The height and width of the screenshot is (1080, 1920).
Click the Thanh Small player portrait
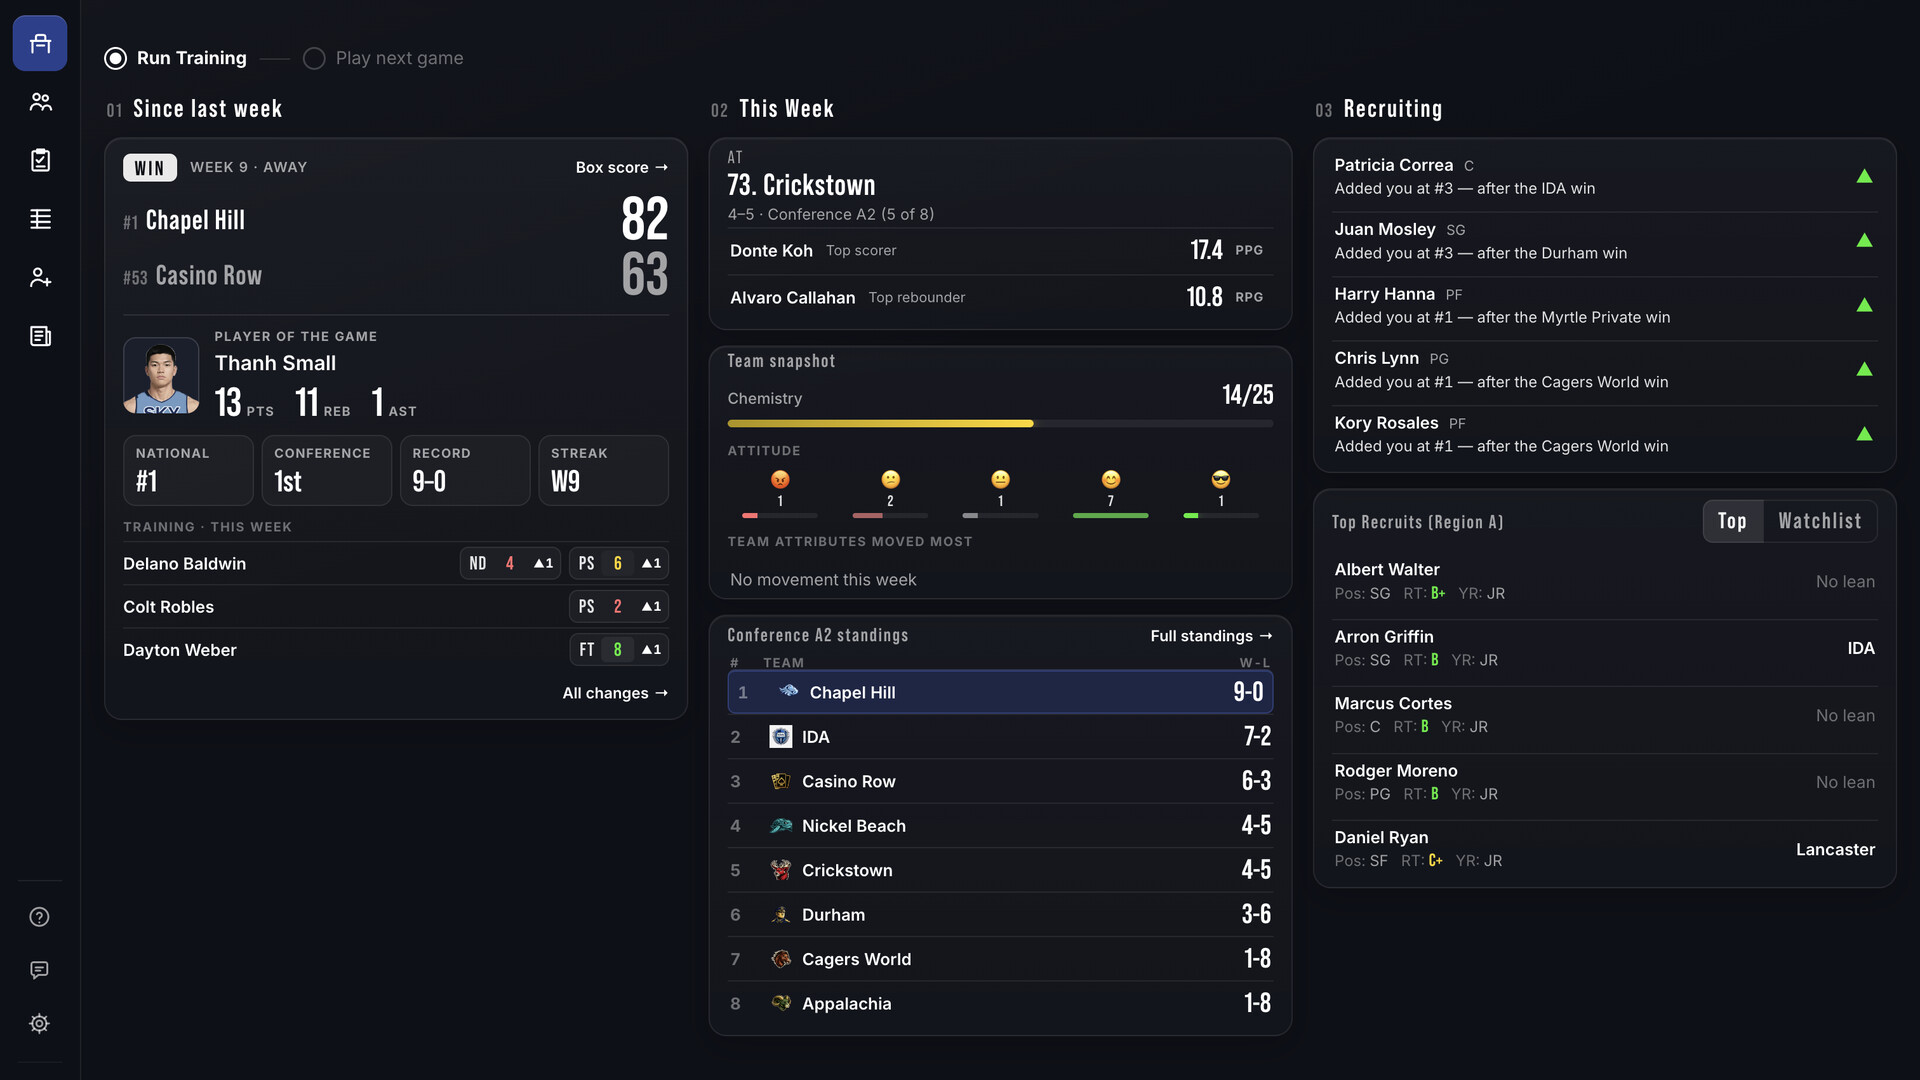click(x=161, y=376)
